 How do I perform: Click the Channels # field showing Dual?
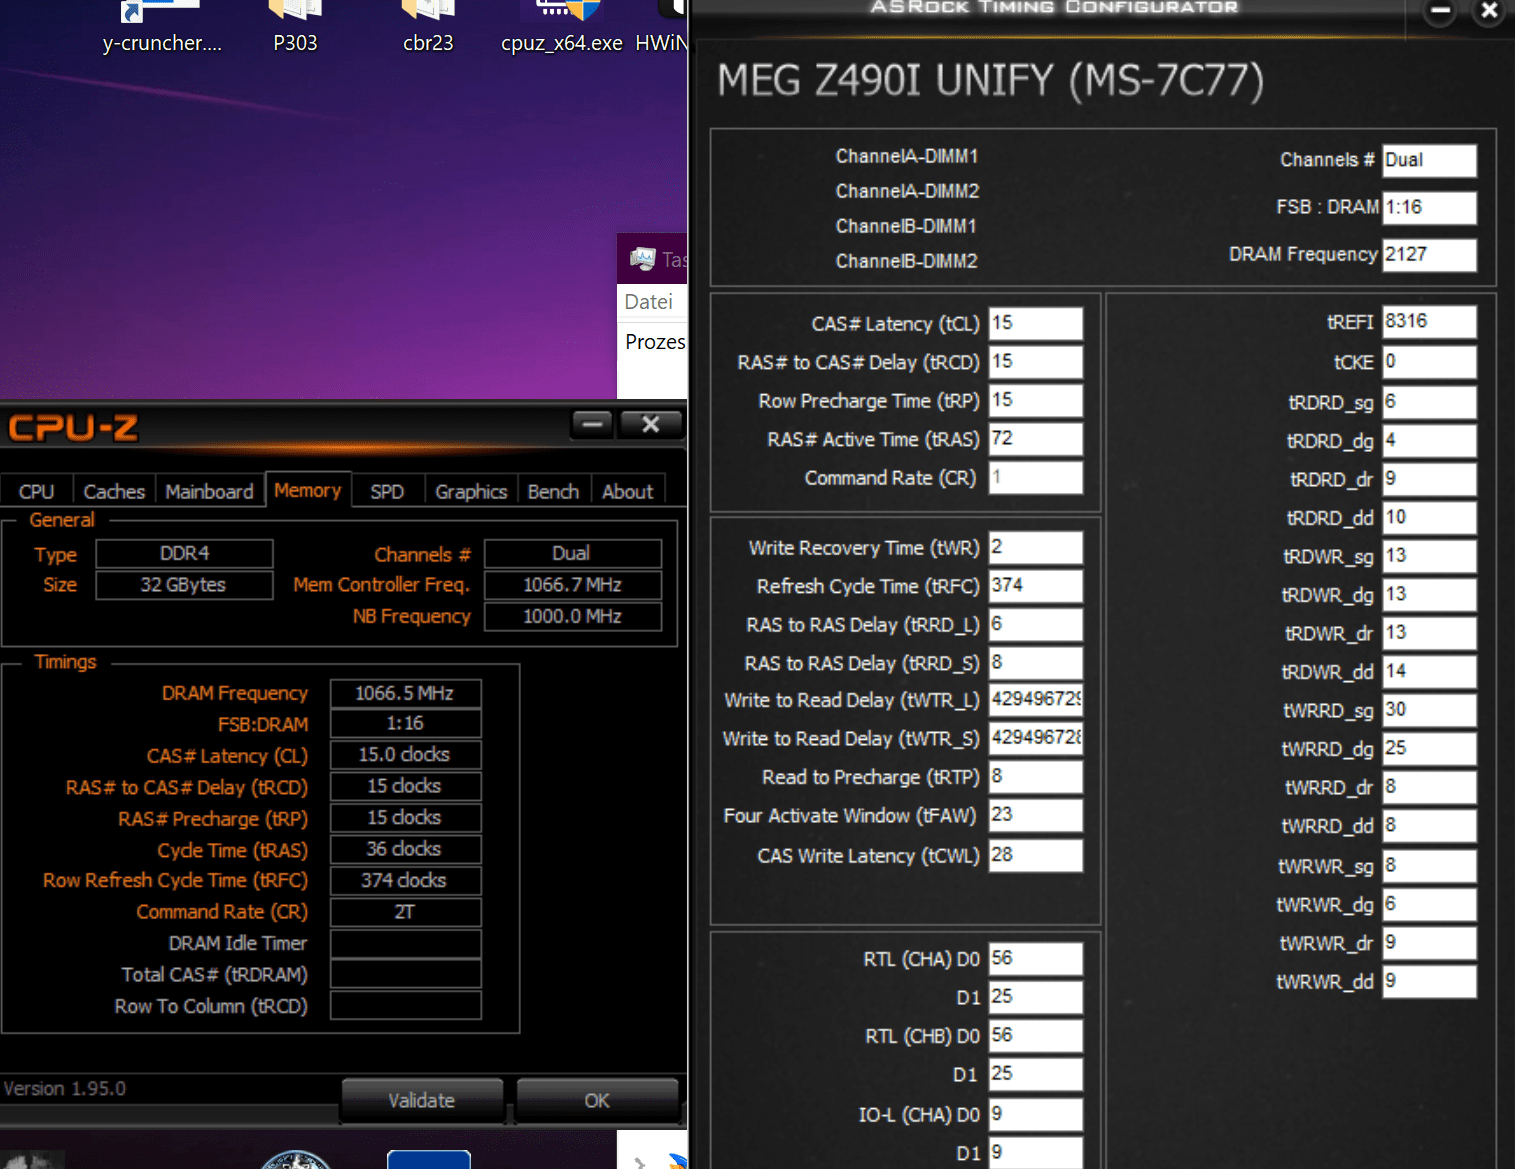click(x=1430, y=160)
